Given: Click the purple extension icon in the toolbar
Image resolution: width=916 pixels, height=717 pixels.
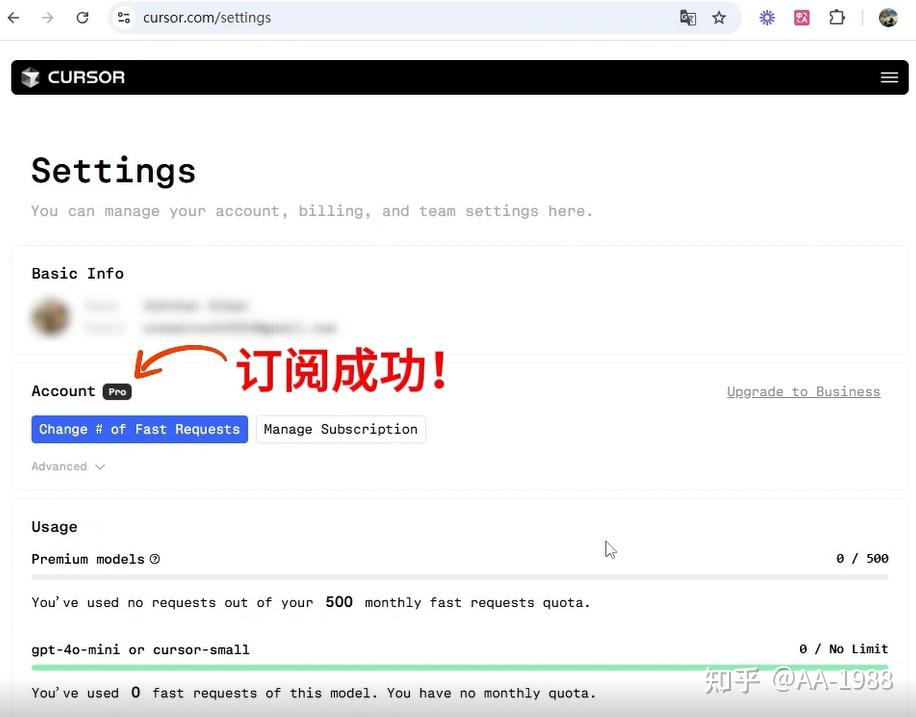Looking at the screenshot, I should 766,17.
